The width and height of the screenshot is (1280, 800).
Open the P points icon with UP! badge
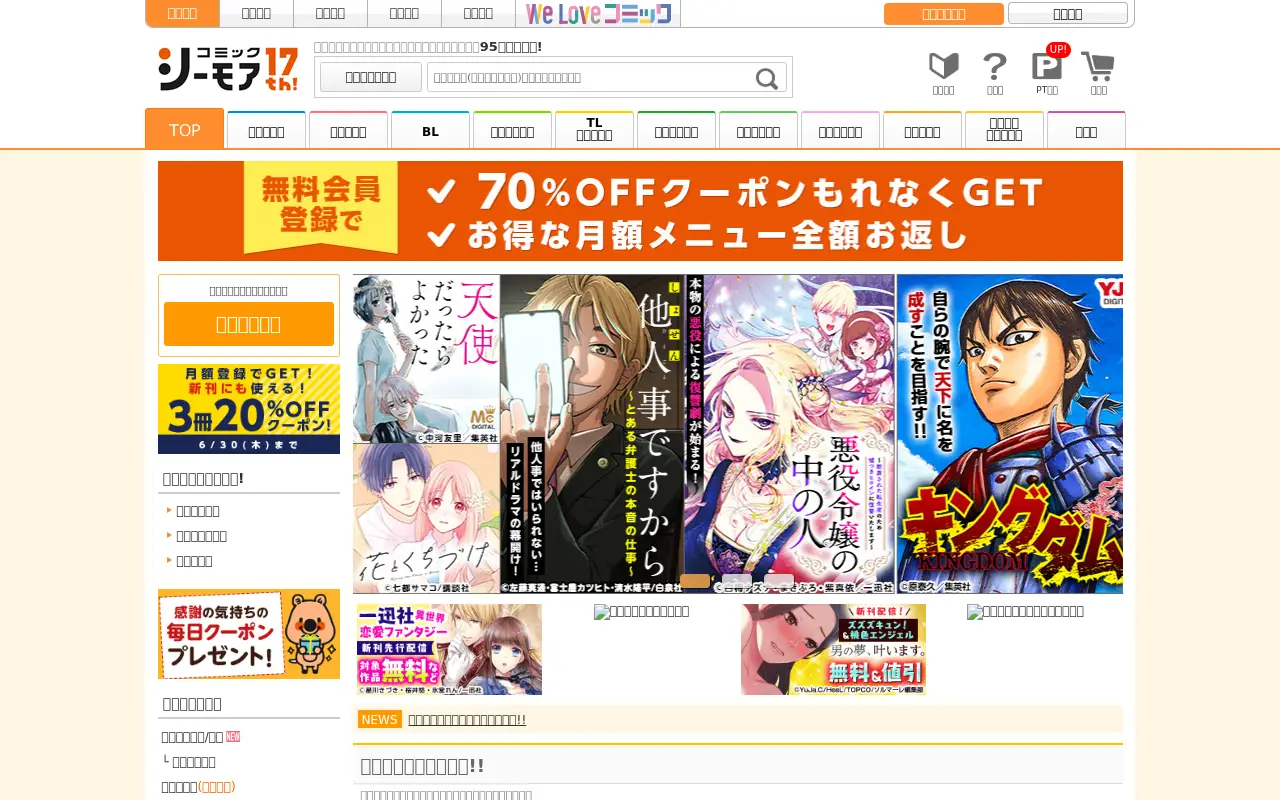click(1047, 66)
